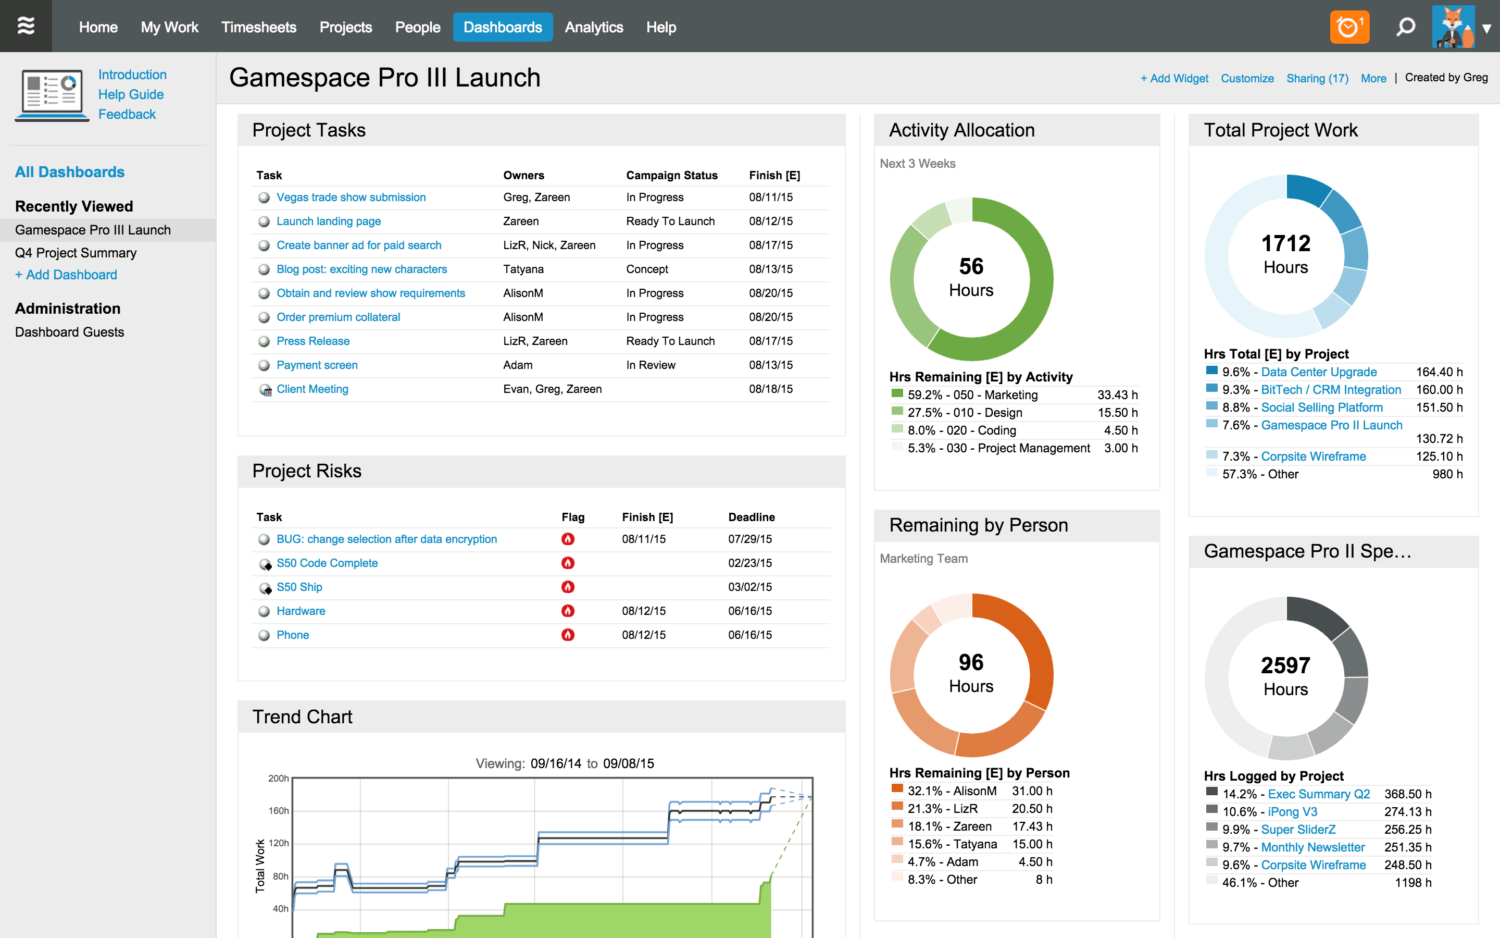This screenshot has width=1500, height=938.
Task: Click the center of the Total Project Work donut
Action: click(x=1285, y=255)
